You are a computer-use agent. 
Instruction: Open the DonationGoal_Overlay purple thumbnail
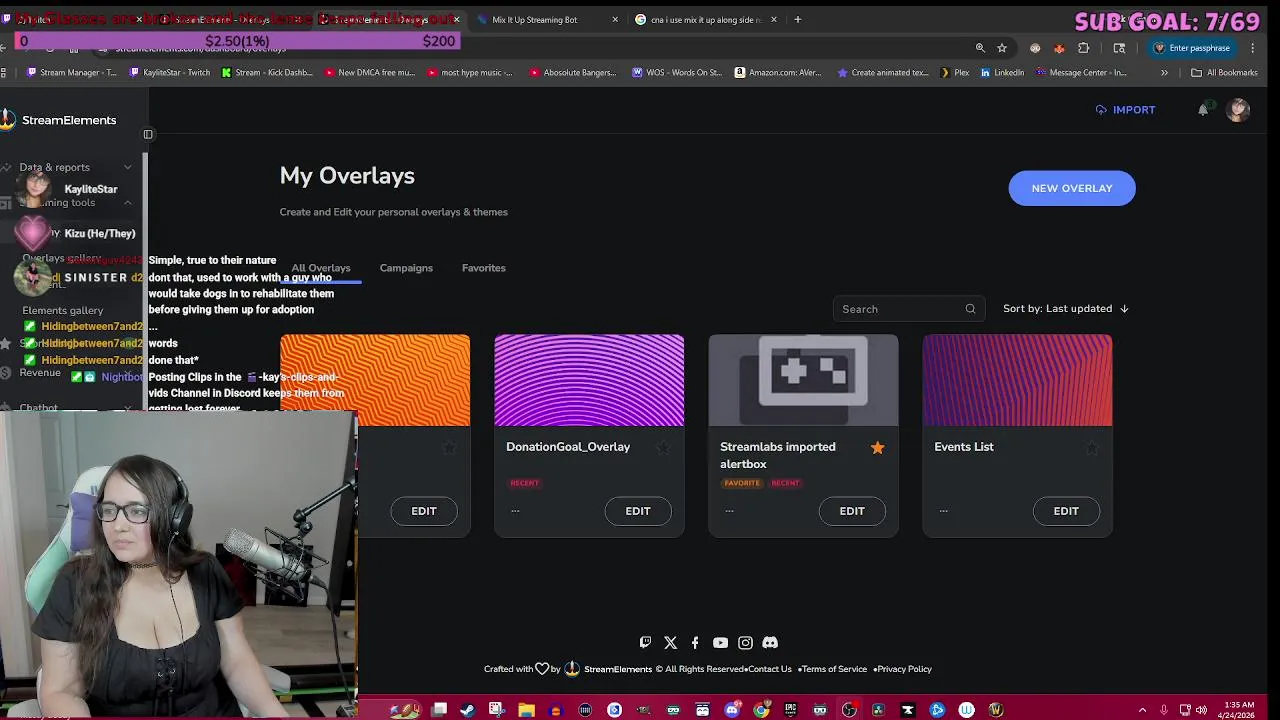(x=589, y=380)
